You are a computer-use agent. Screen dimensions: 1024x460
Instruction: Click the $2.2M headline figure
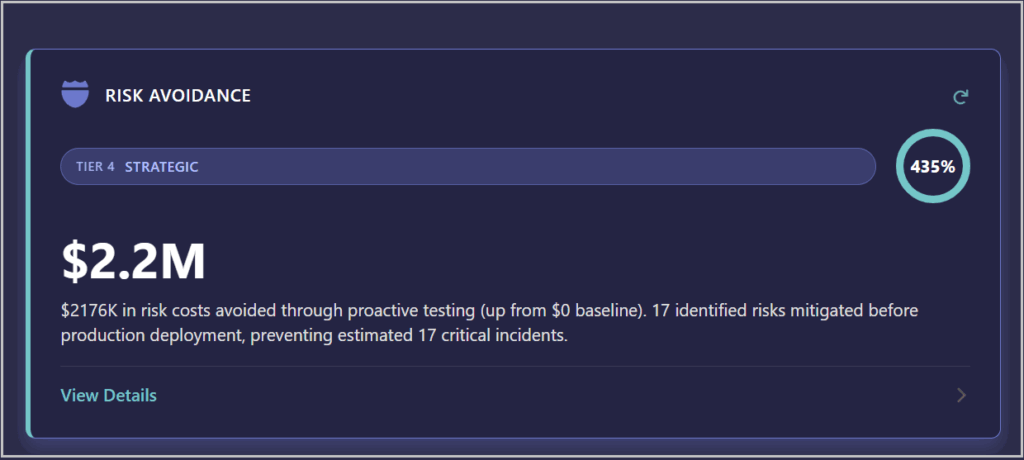133,261
